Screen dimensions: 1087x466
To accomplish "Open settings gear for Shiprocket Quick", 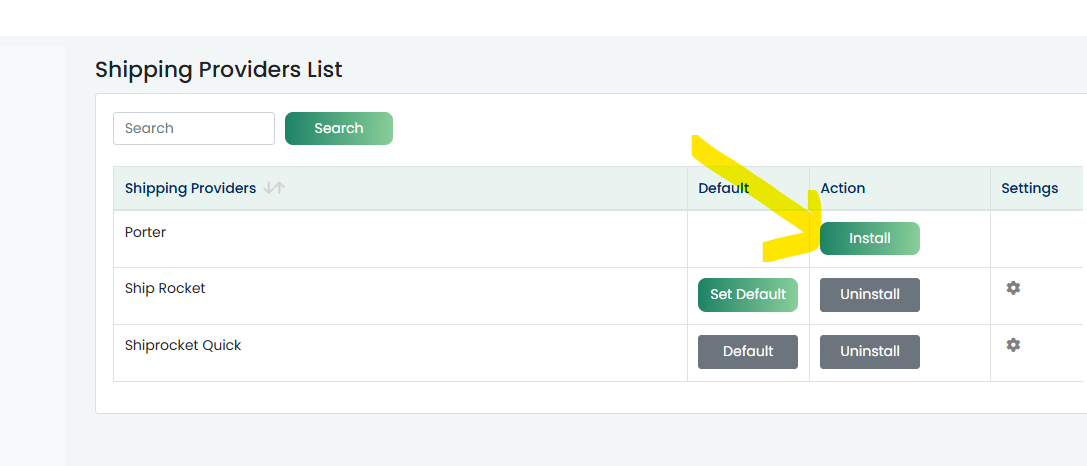I will pyautogui.click(x=1013, y=345).
